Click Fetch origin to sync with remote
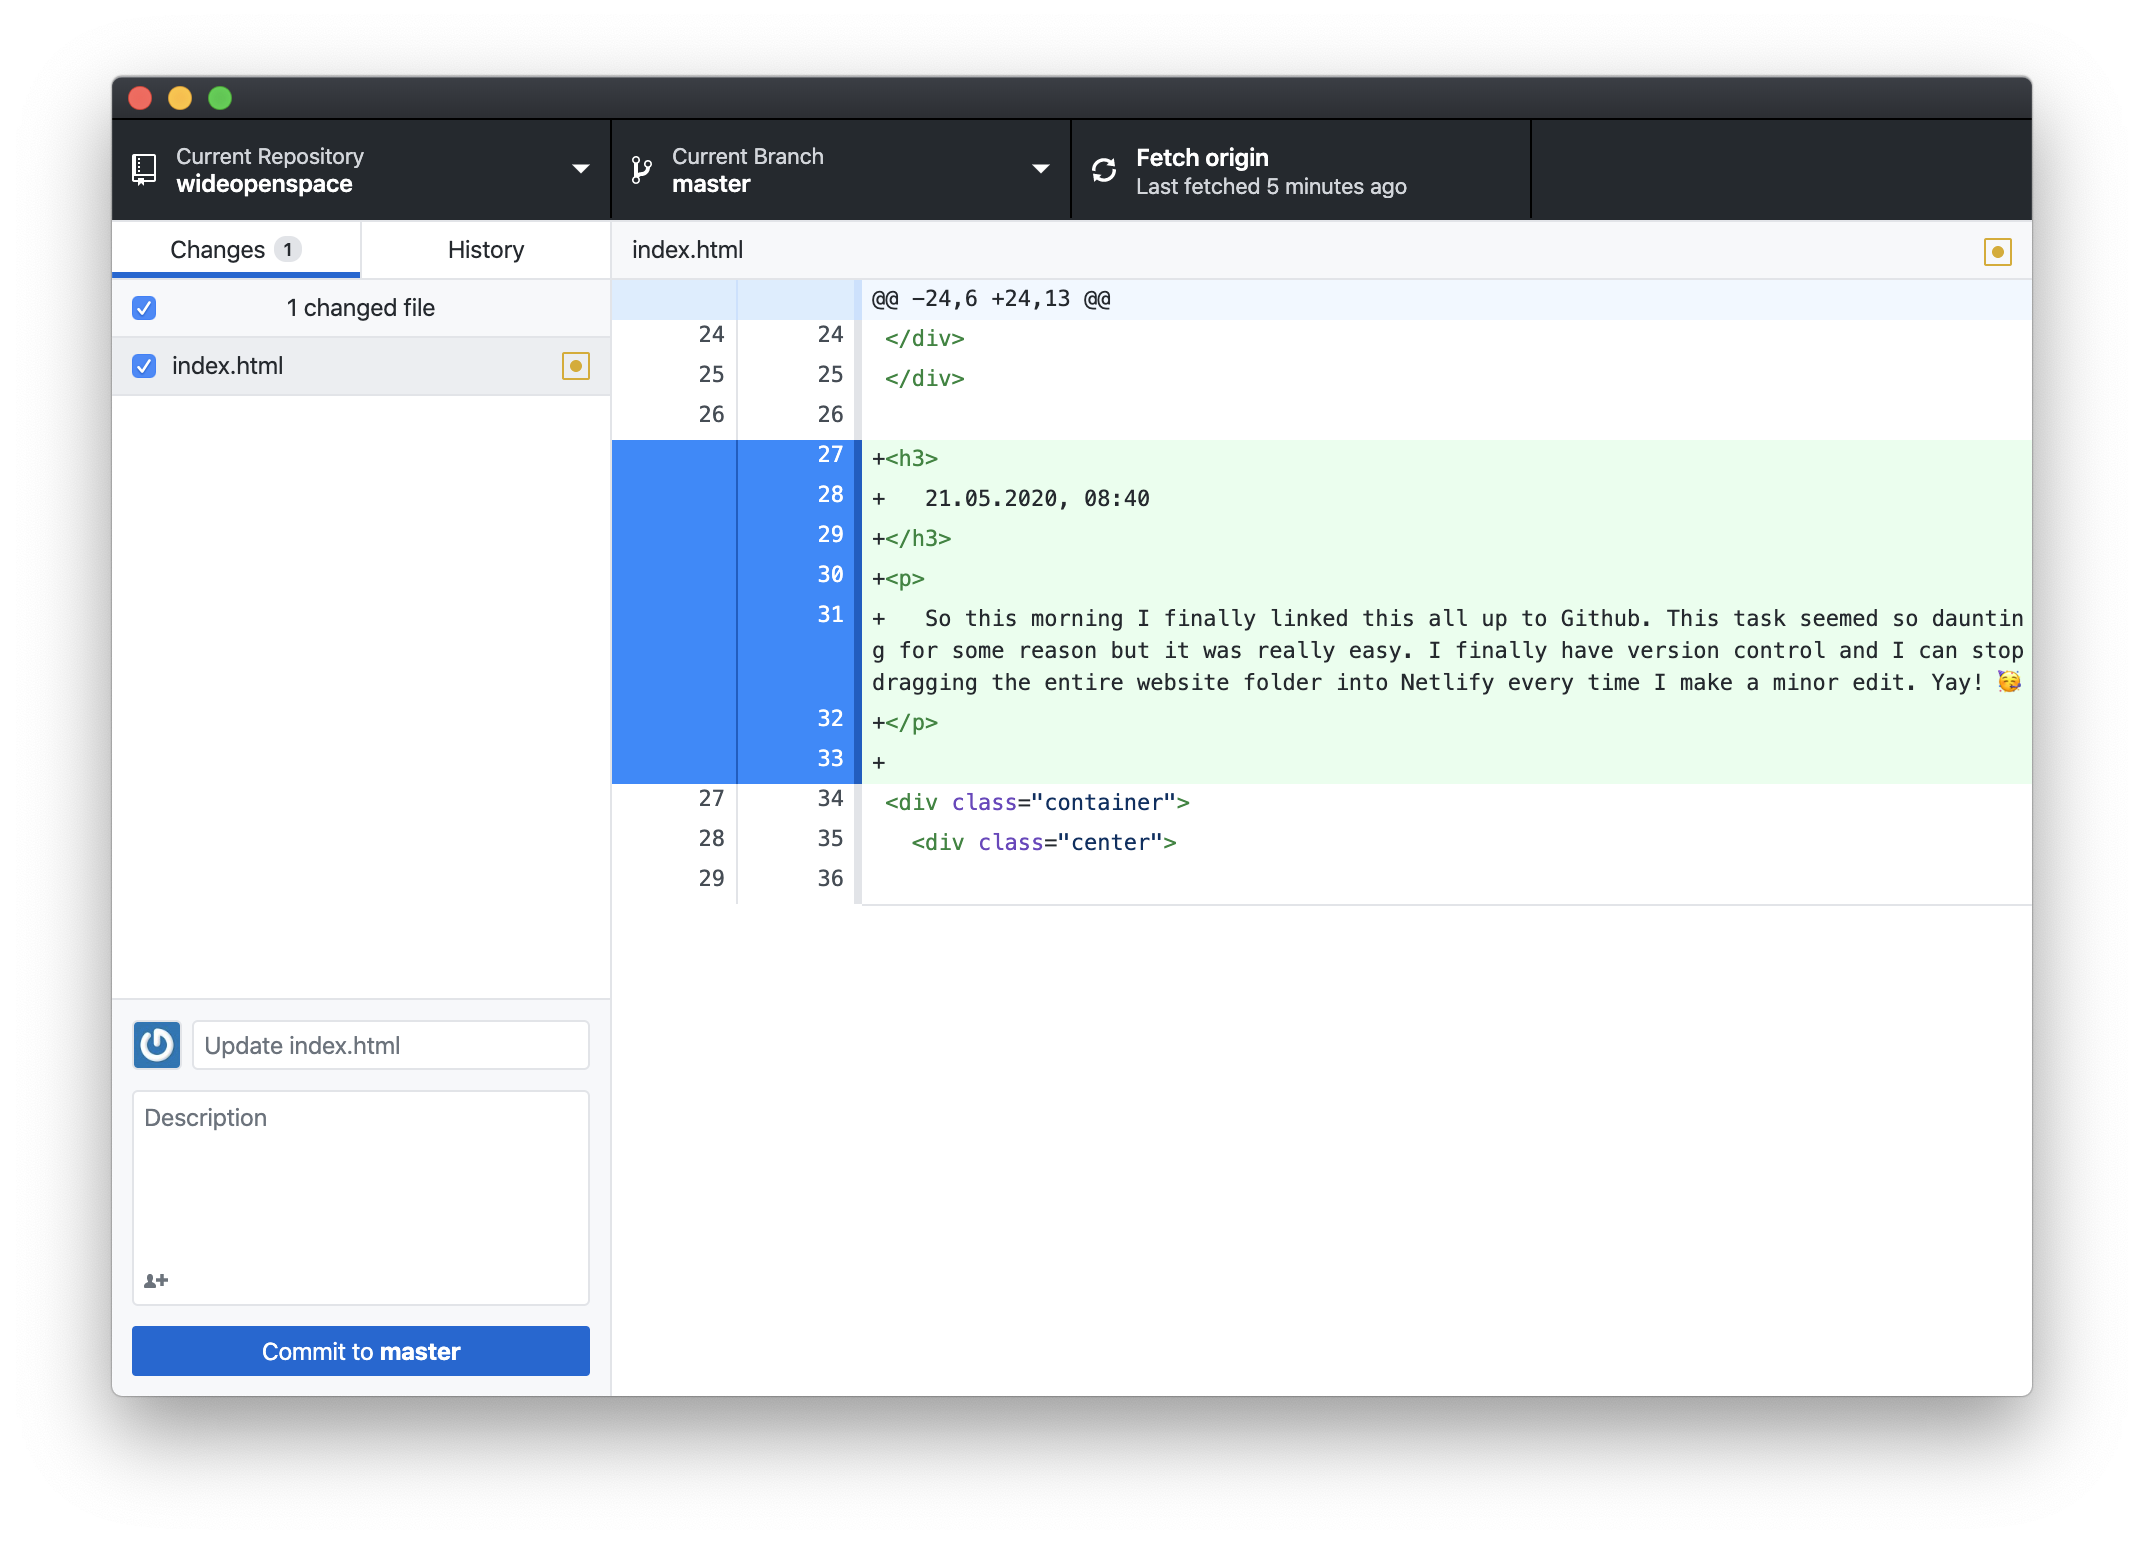 pyautogui.click(x=1270, y=169)
